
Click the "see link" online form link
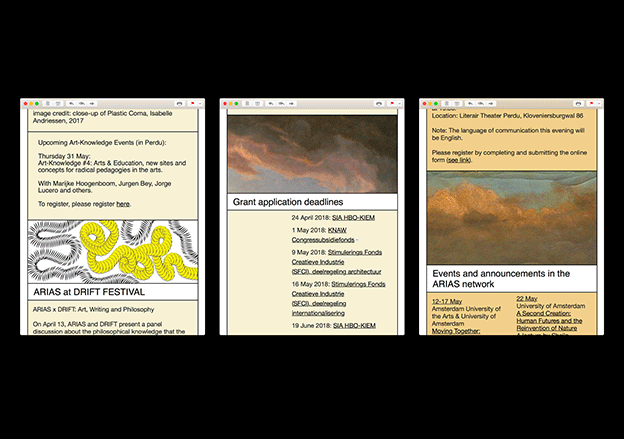coord(458,160)
